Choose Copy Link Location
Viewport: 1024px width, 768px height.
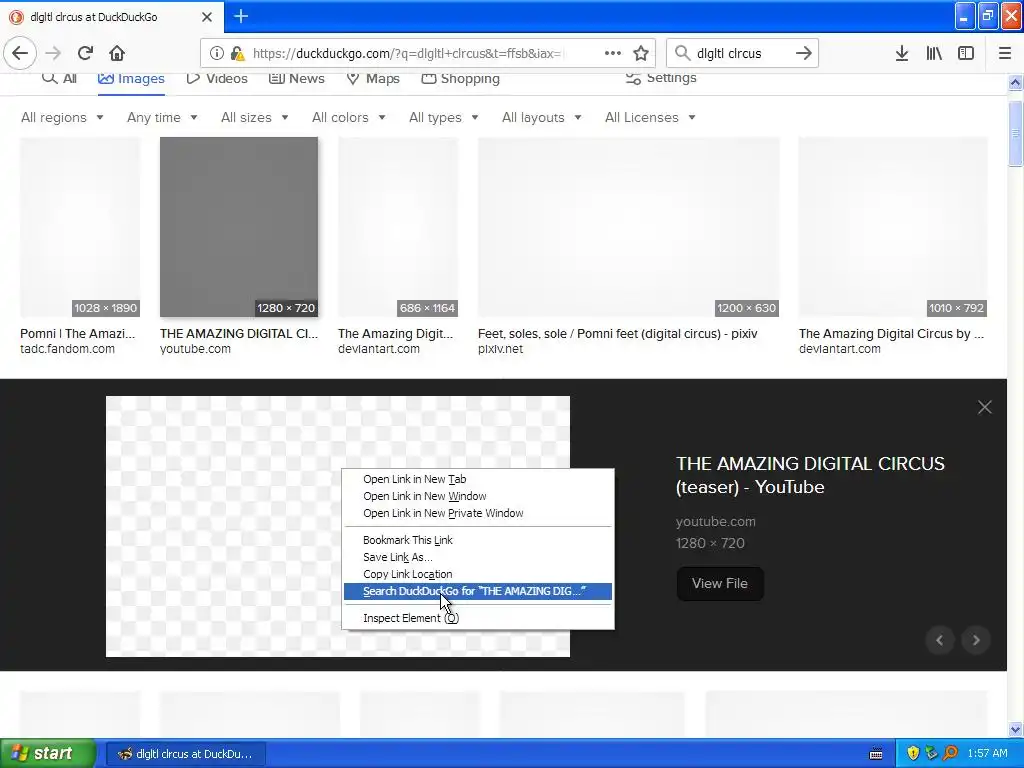[x=478, y=573]
